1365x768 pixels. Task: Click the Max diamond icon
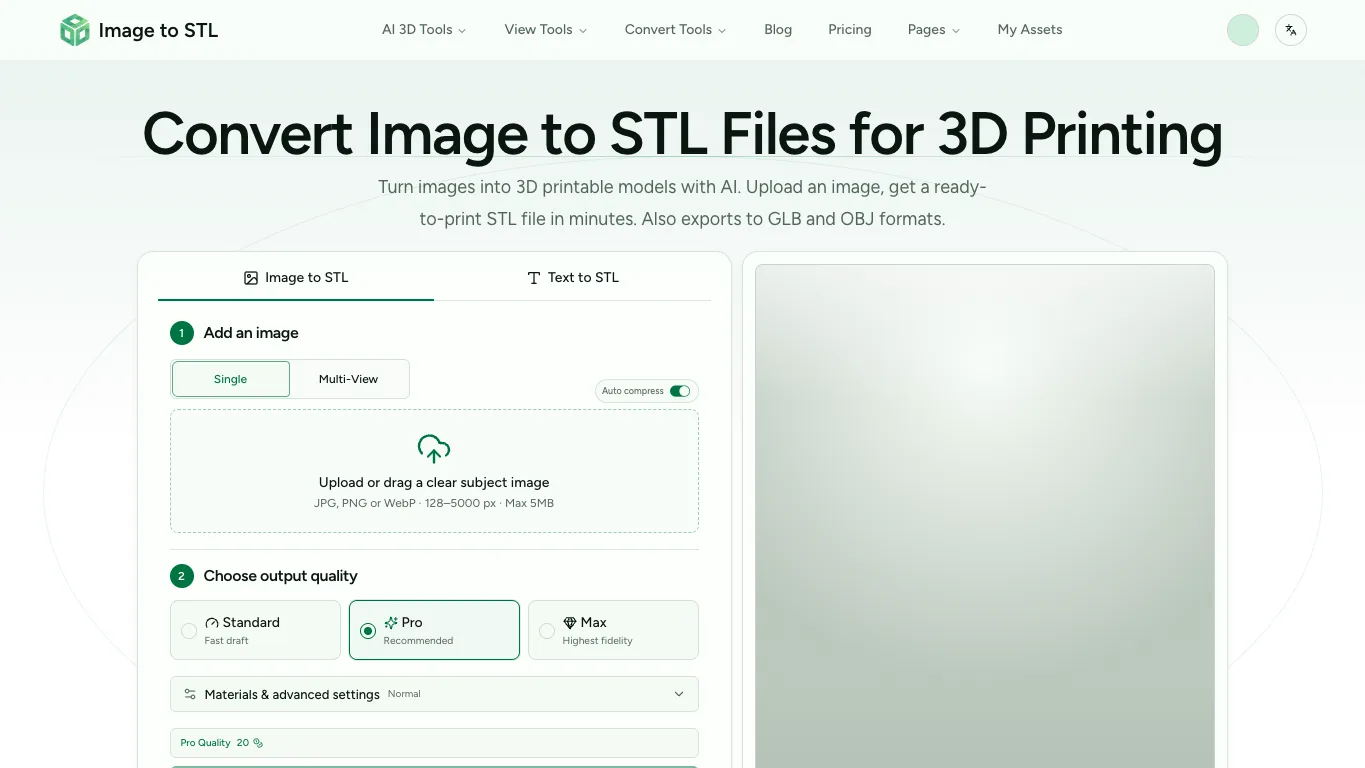coord(570,622)
